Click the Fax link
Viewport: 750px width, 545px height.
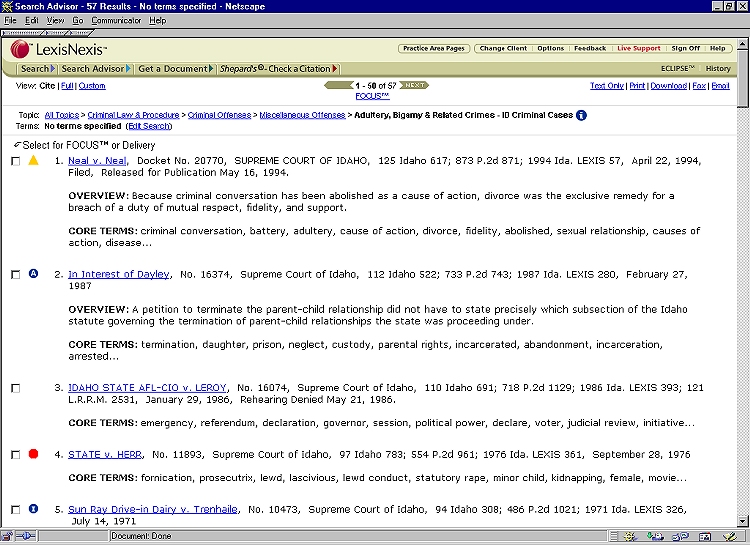pyautogui.click(x=699, y=86)
